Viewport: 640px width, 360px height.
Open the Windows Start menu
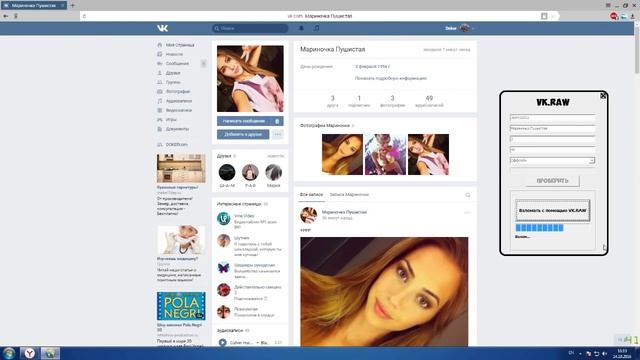point(9,353)
